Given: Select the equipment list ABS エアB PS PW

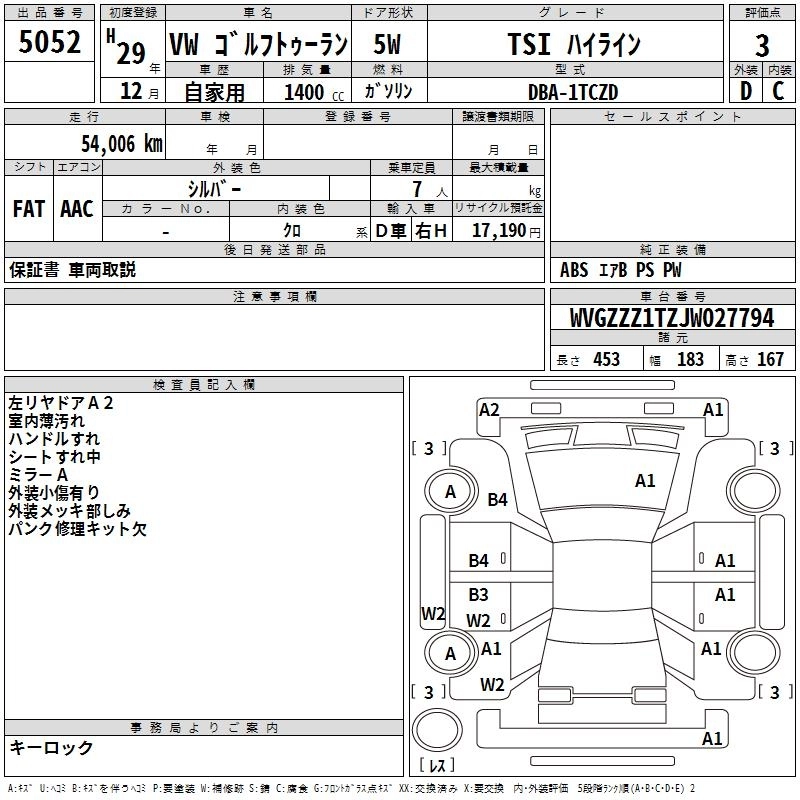Looking at the screenshot, I should click(x=620, y=270).
